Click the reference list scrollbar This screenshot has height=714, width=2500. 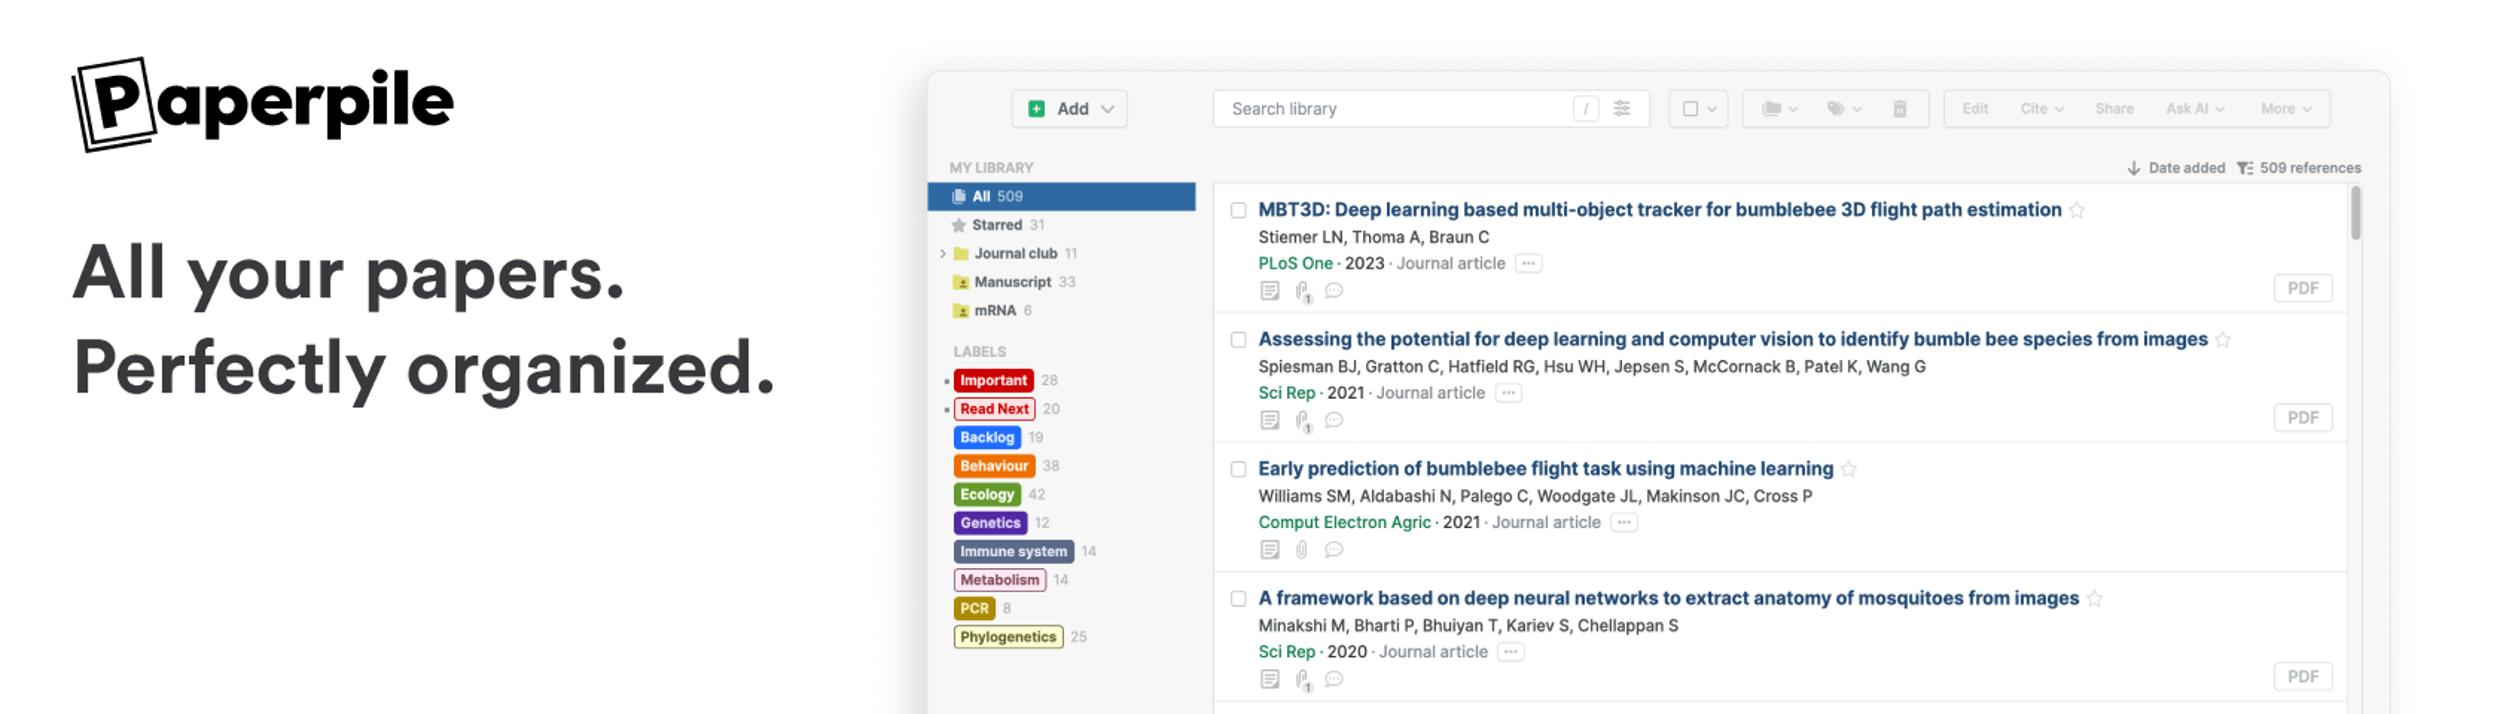2356,213
